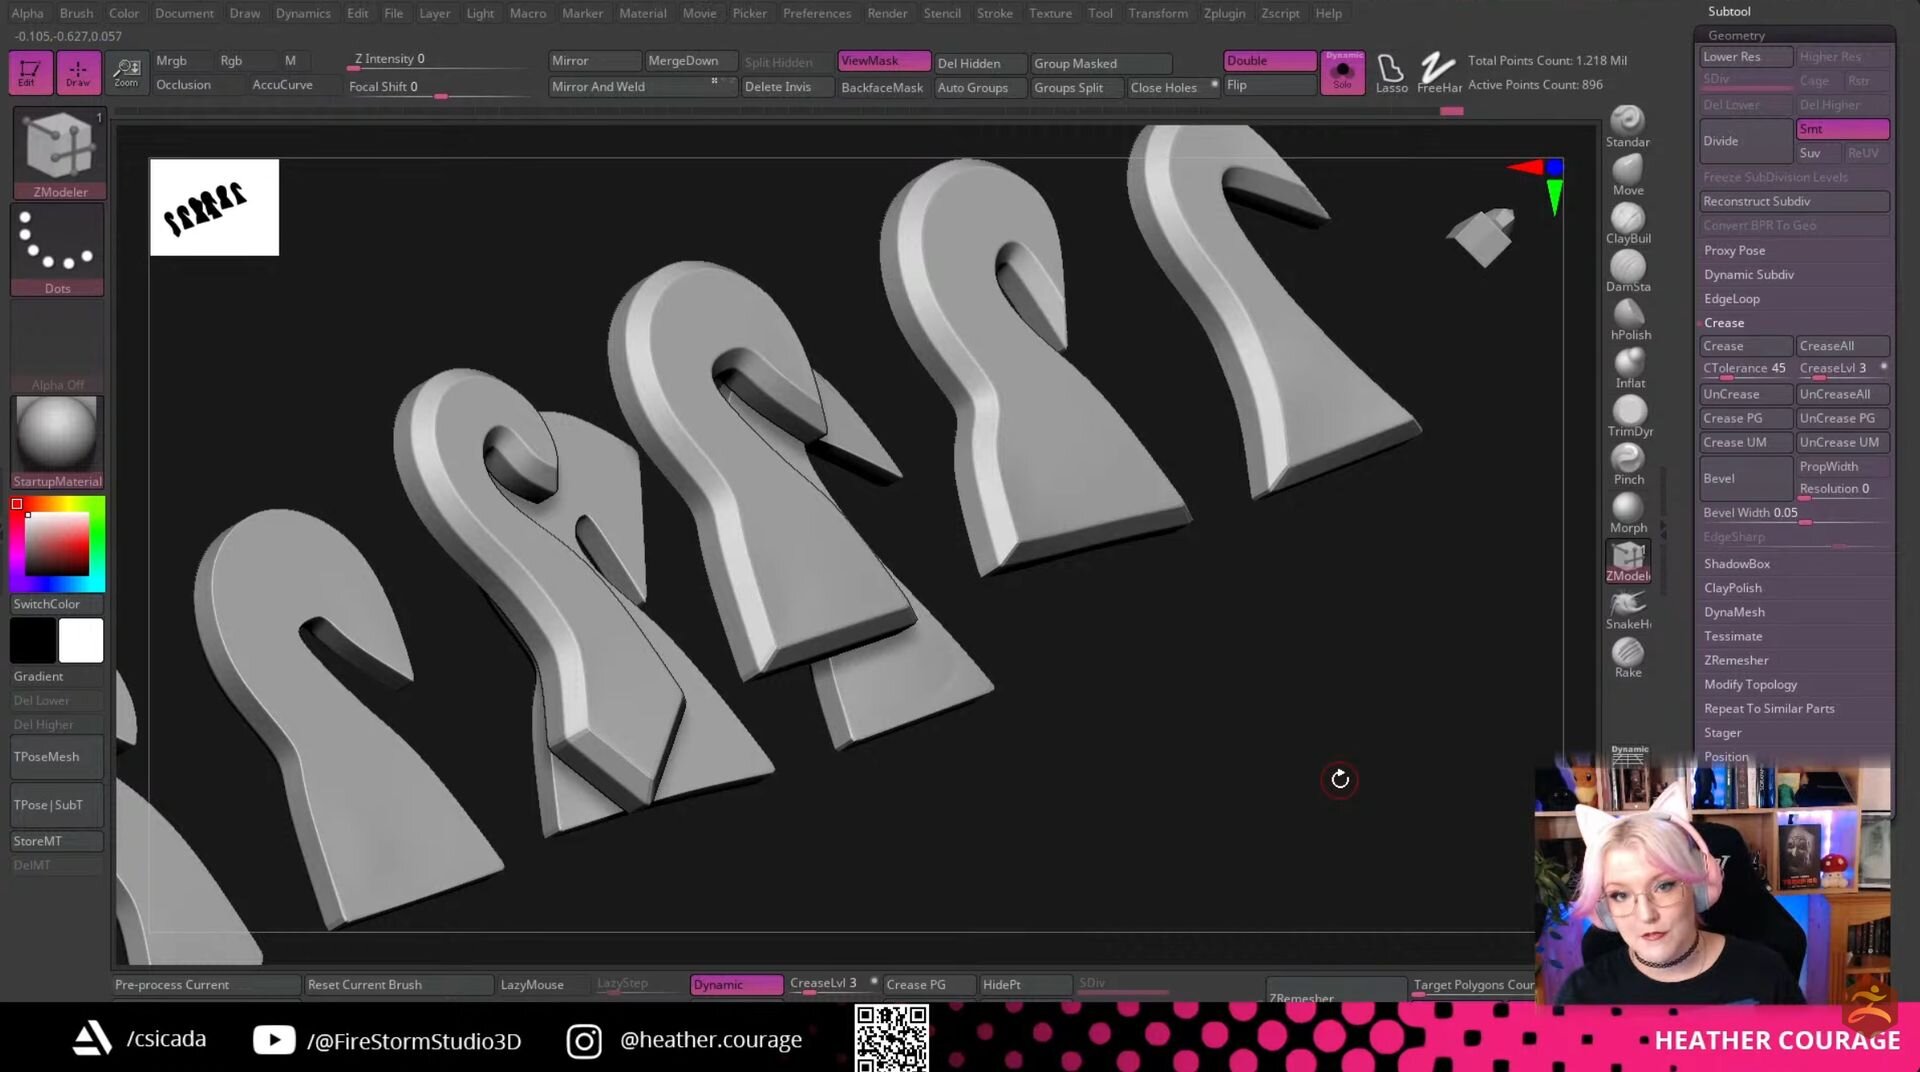Click the CTolerance 45 slider
Image resolution: width=1920 pixels, height=1072 pixels.
pos(1746,369)
